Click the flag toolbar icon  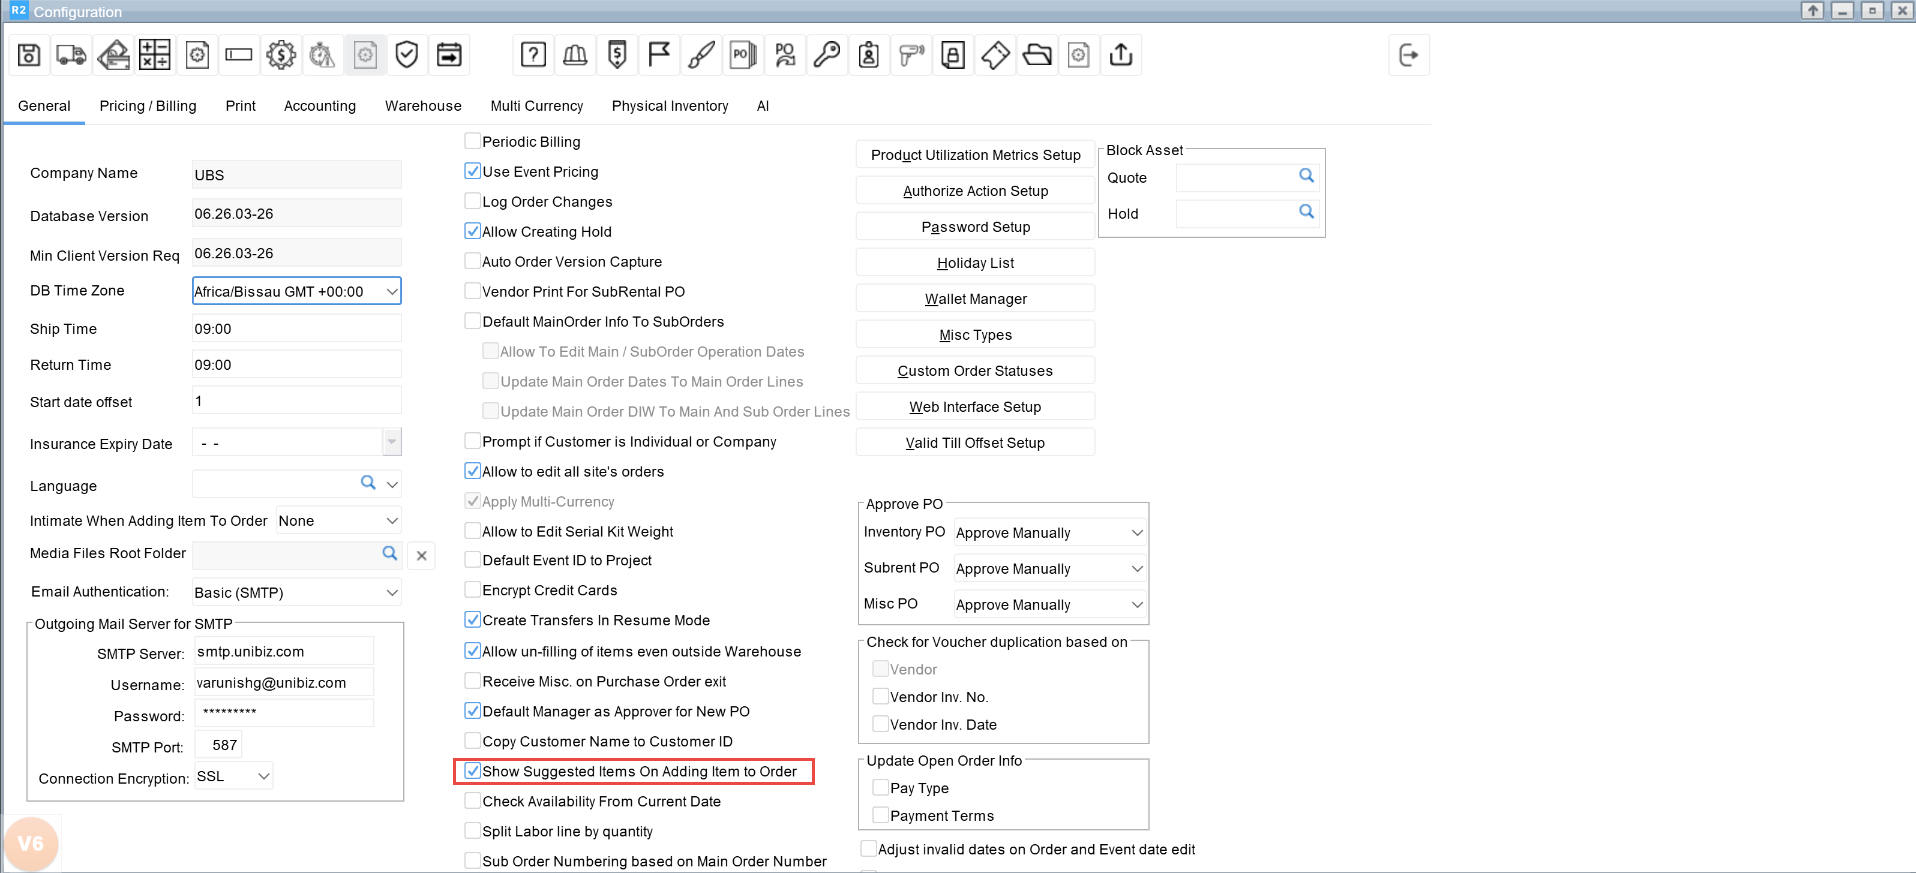[x=659, y=55]
